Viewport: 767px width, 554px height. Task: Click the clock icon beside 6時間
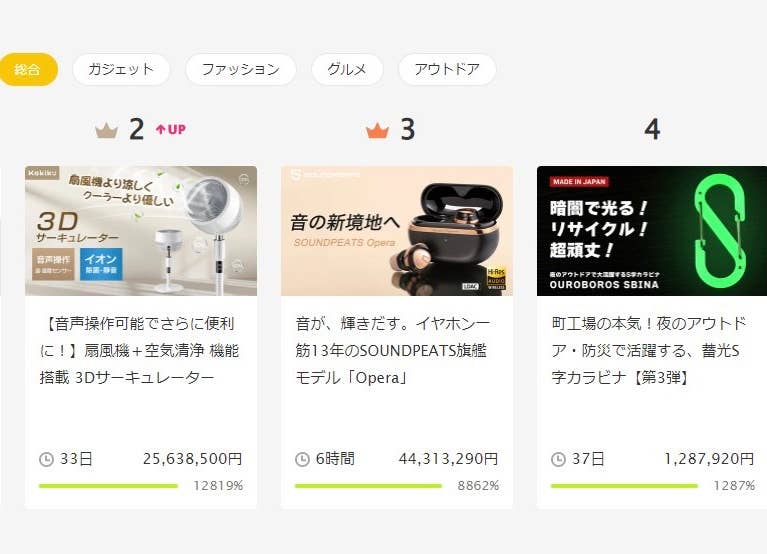click(x=302, y=459)
